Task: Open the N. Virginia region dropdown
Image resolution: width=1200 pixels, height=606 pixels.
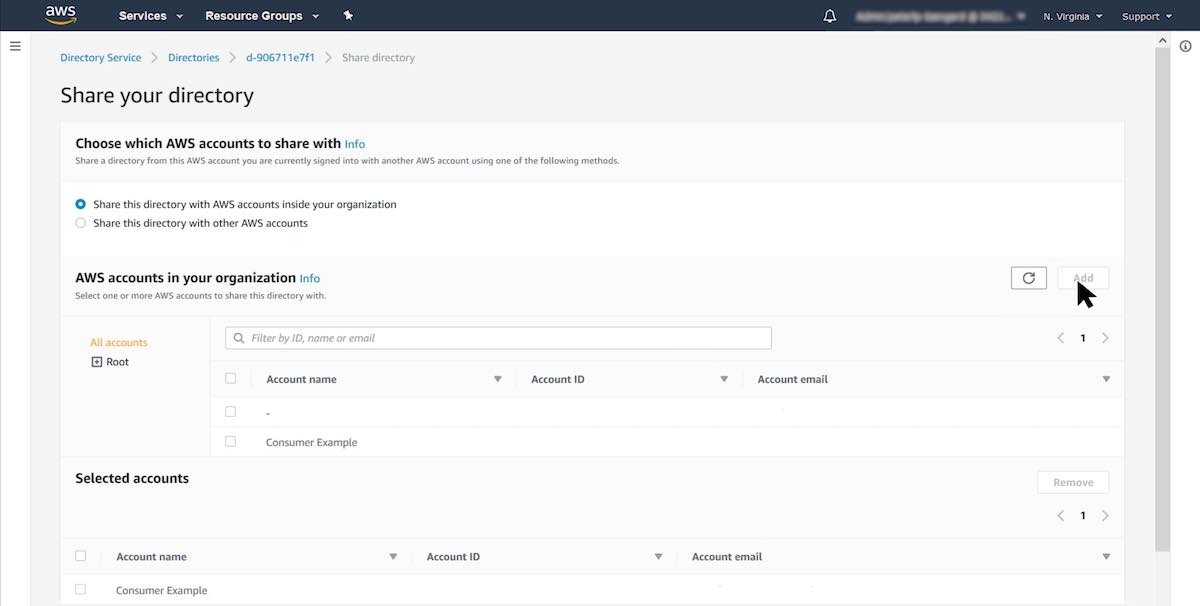Action: pos(1072,16)
